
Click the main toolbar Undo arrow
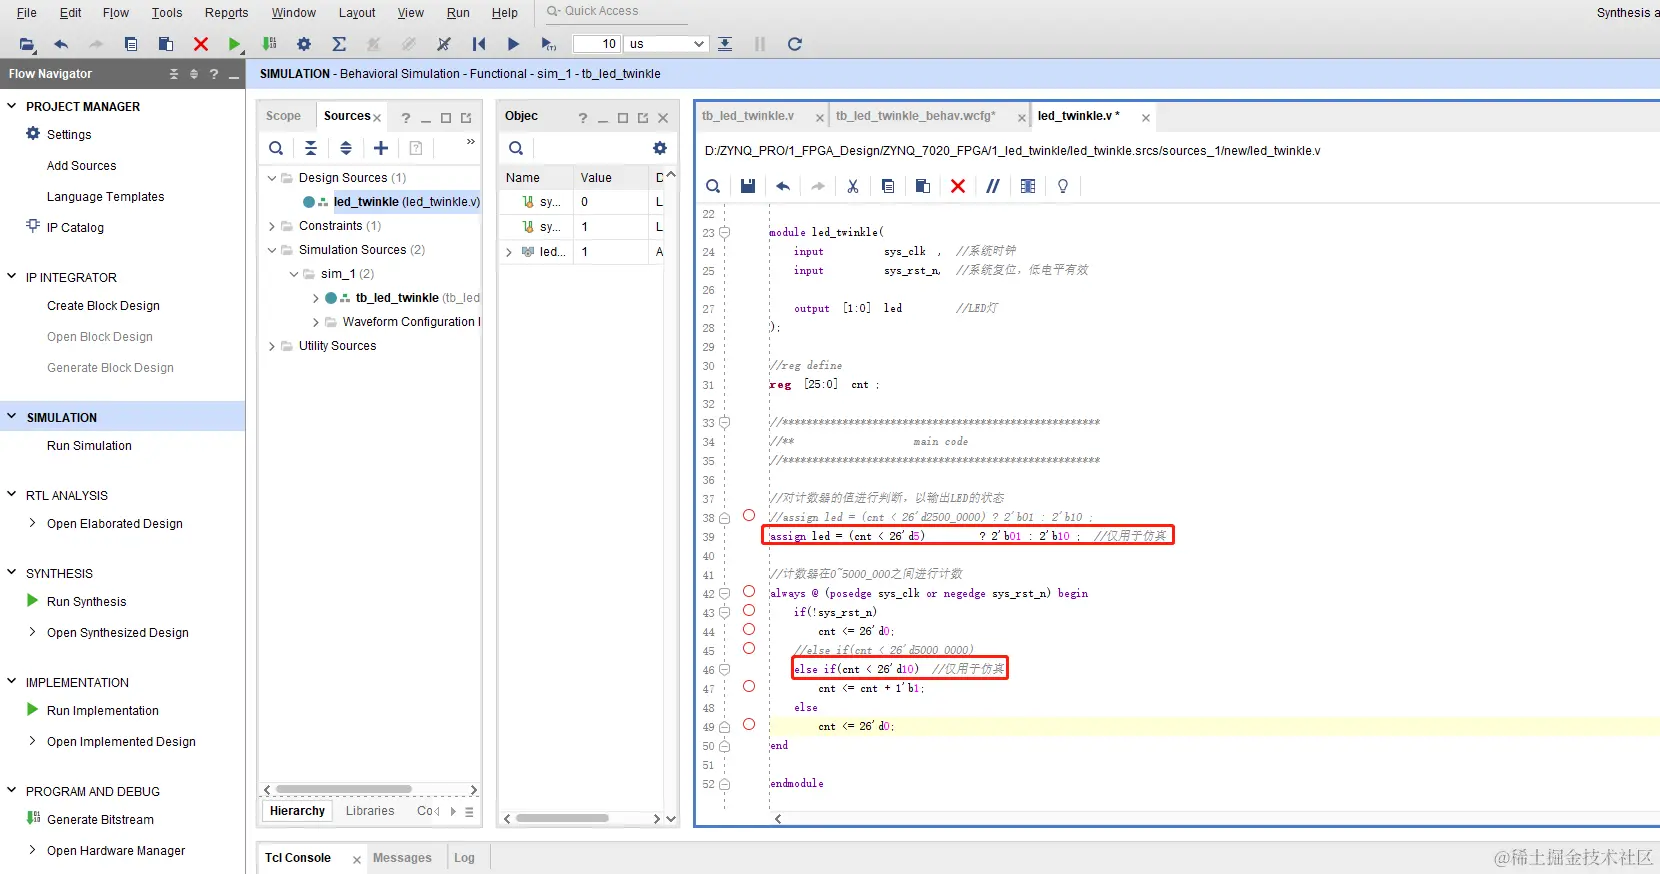coord(61,44)
